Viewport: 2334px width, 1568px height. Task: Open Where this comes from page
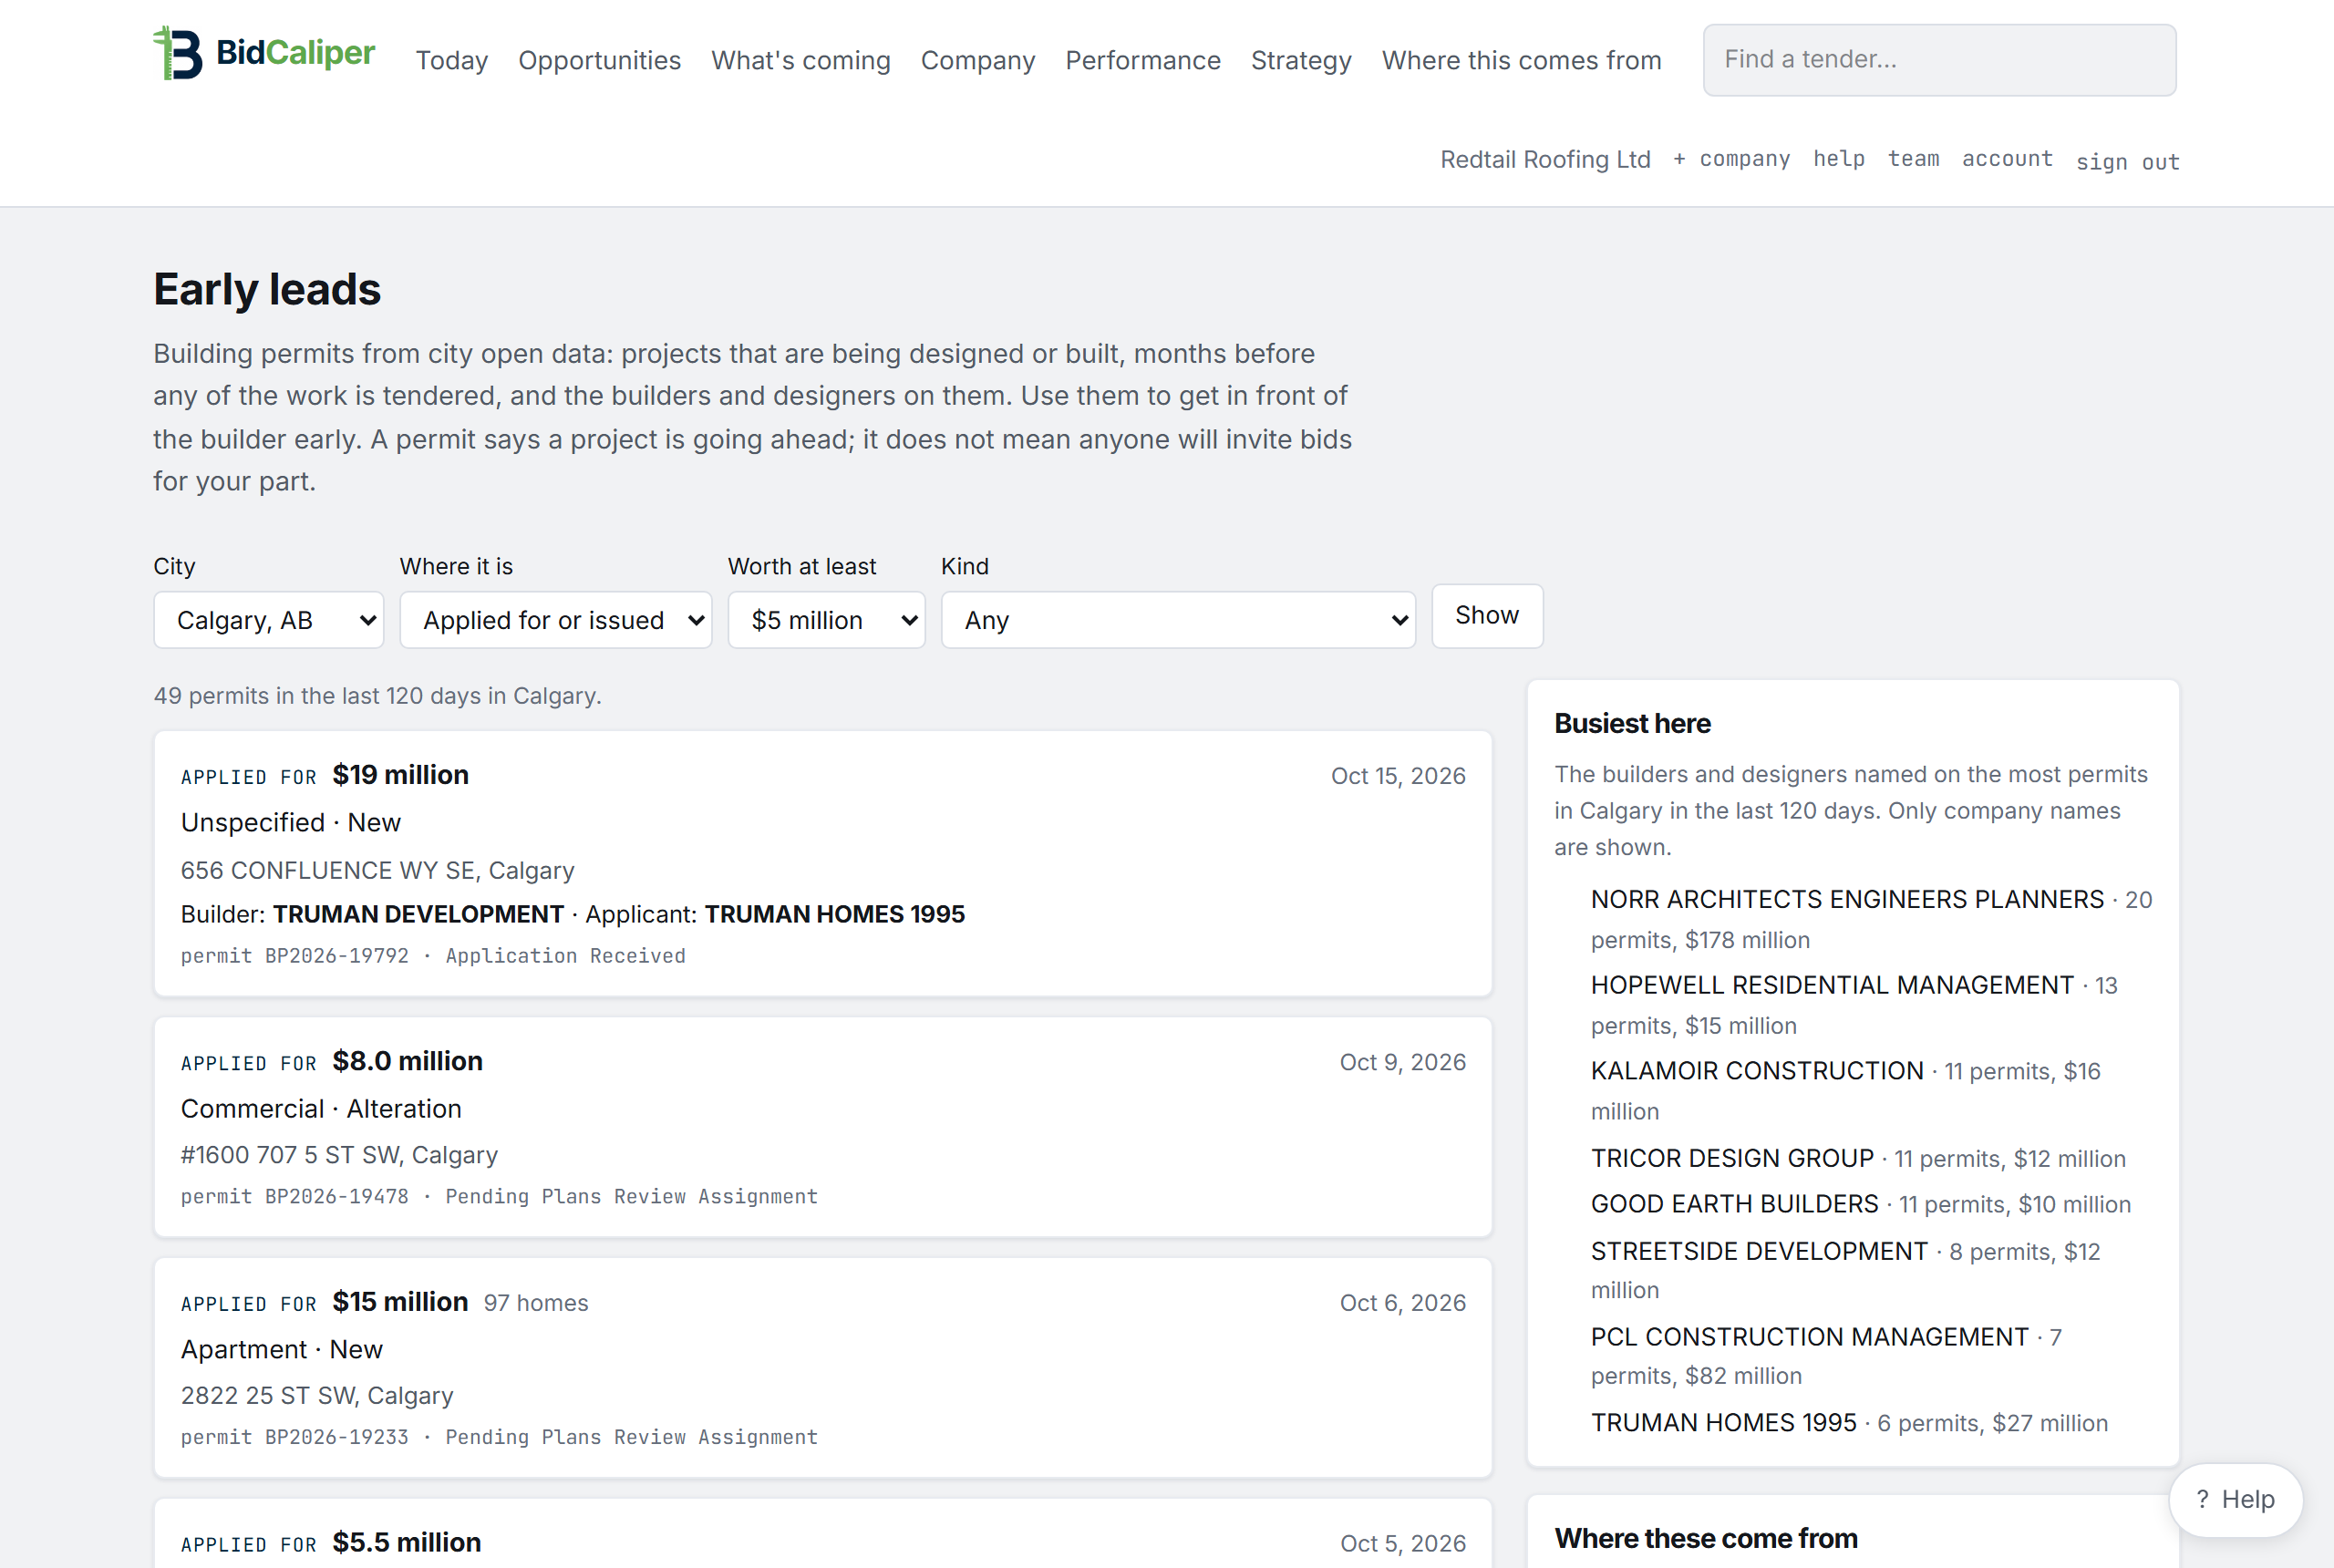tap(1521, 60)
